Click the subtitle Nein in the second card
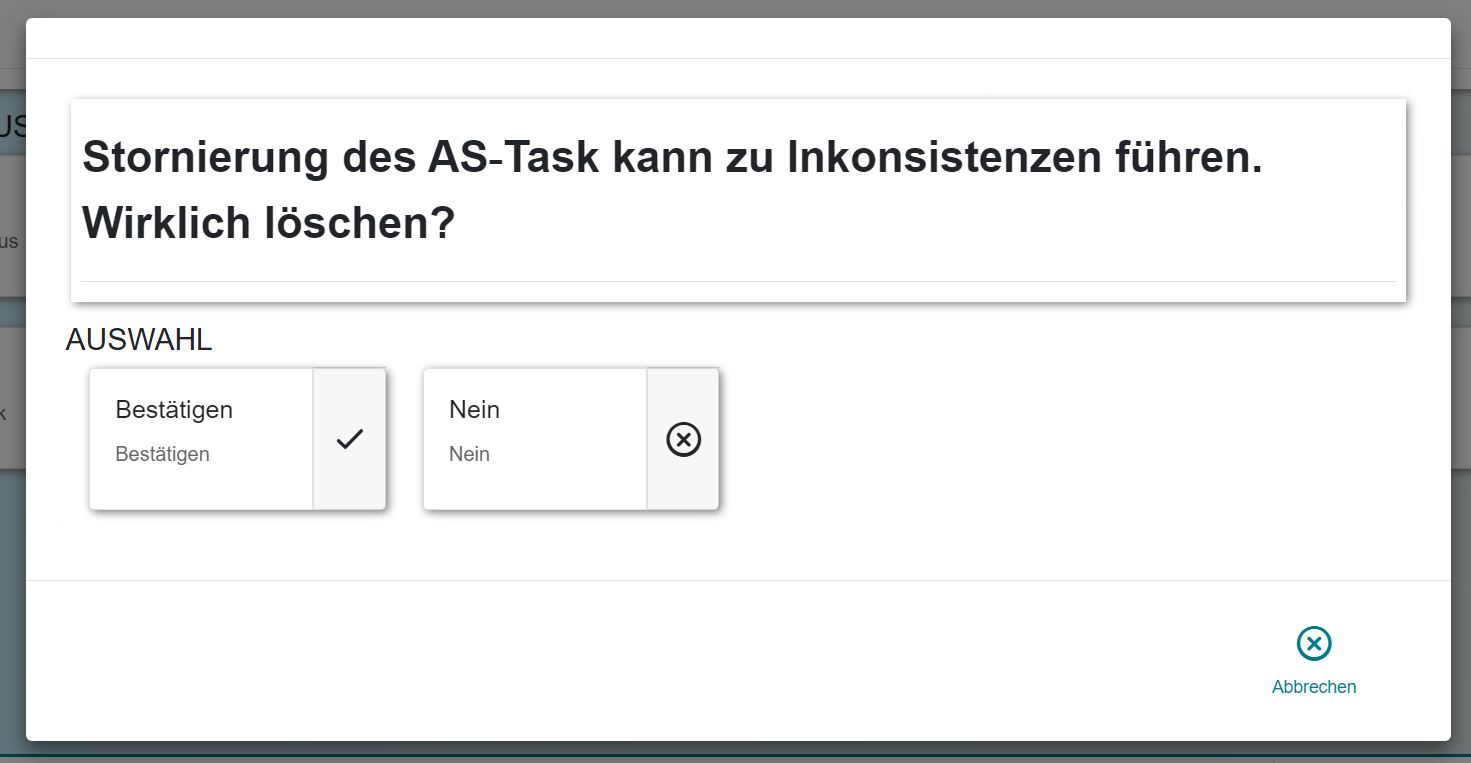The image size is (1471, 763). pyautogui.click(x=468, y=454)
